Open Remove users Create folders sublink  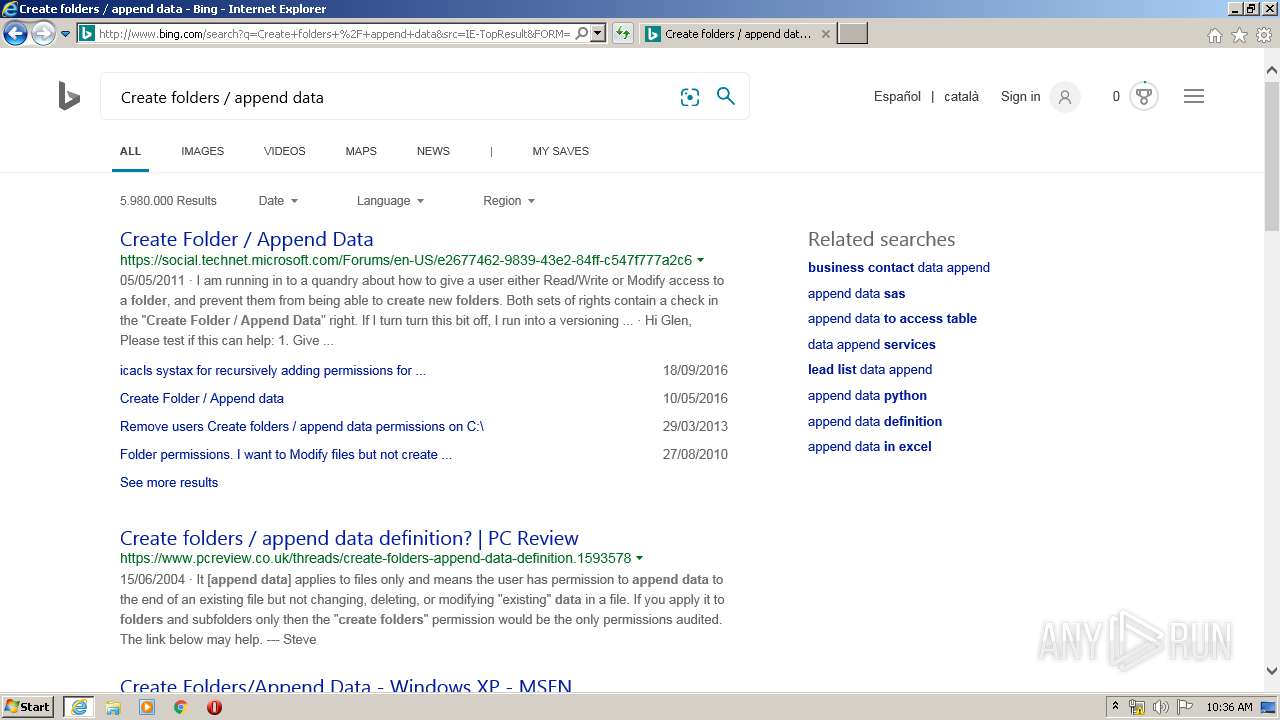click(302, 426)
